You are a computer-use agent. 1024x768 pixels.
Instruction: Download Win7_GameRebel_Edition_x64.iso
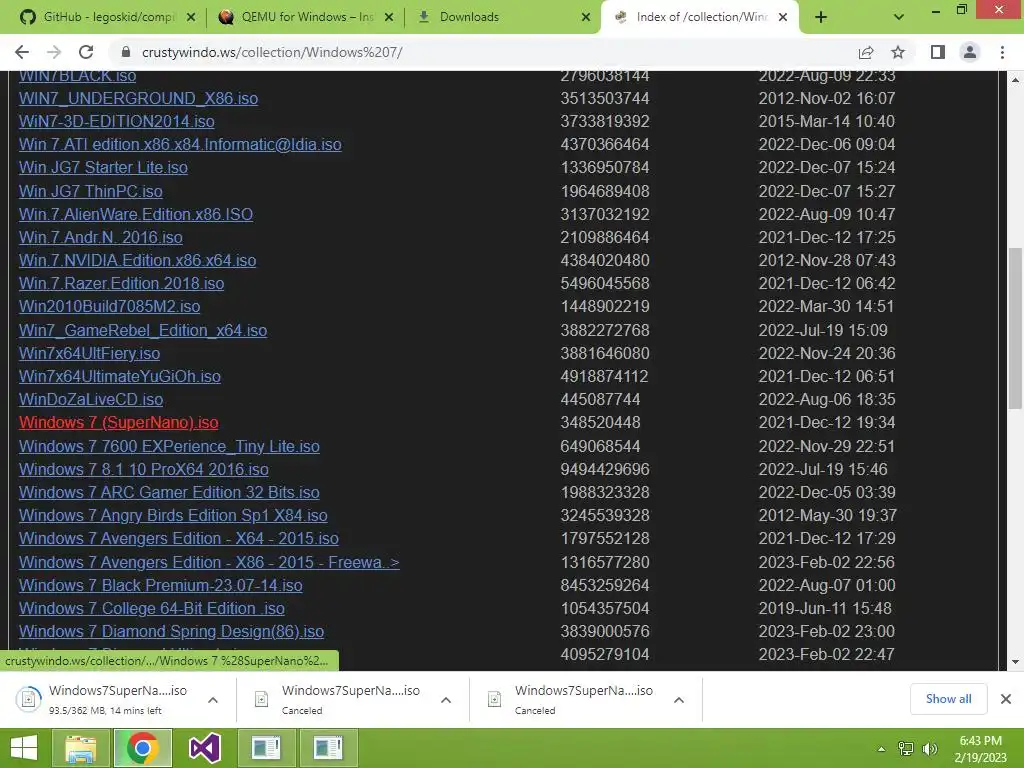click(143, 330)
